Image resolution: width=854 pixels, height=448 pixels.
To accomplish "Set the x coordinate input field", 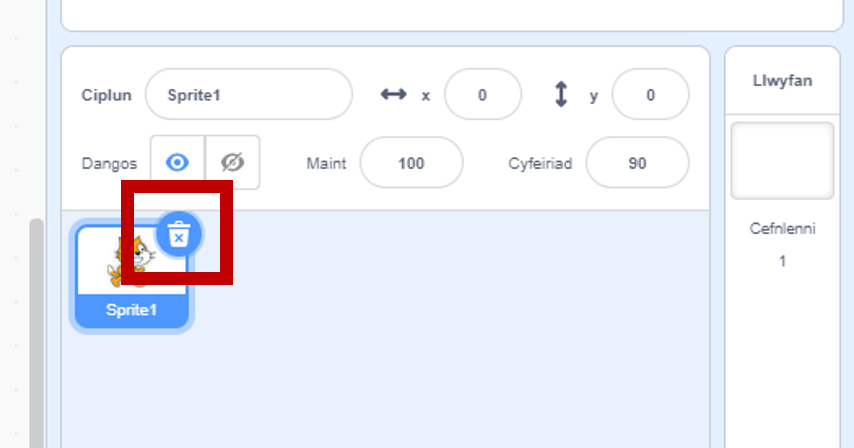I will coord(483,95).
